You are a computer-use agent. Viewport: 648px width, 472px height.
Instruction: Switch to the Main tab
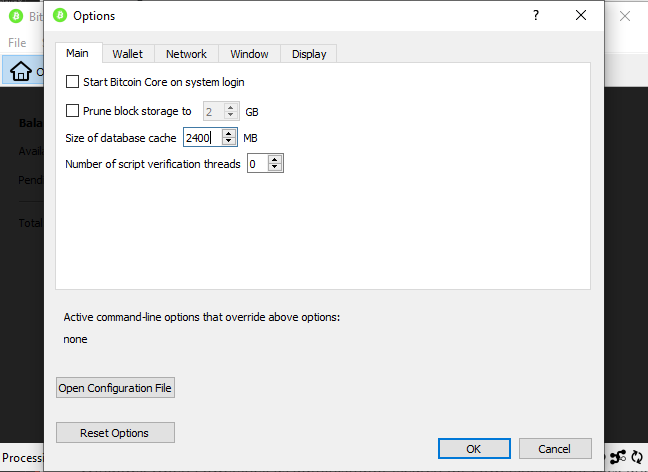(x=78, y=53)
